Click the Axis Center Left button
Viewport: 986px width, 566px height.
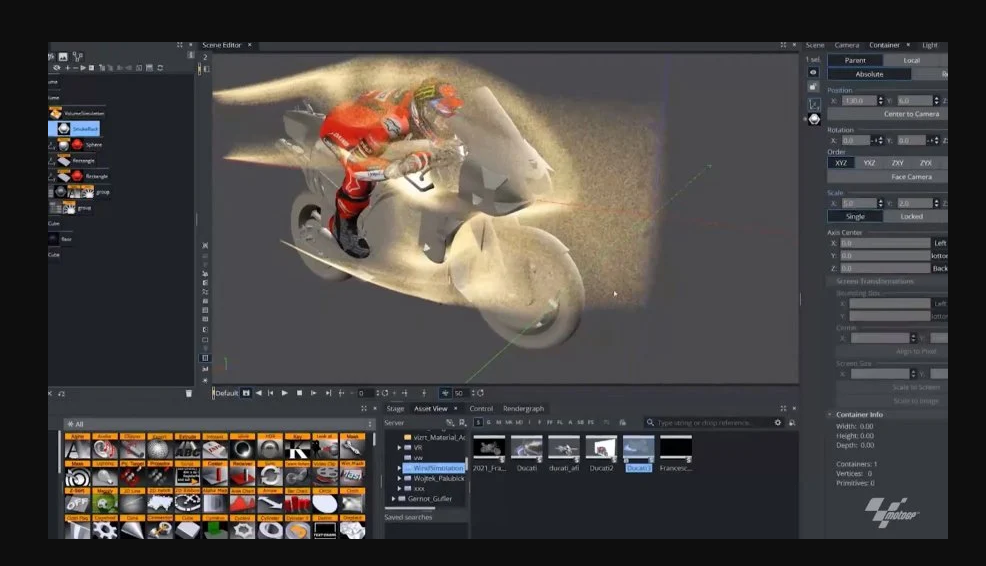[x=940, y=243]
